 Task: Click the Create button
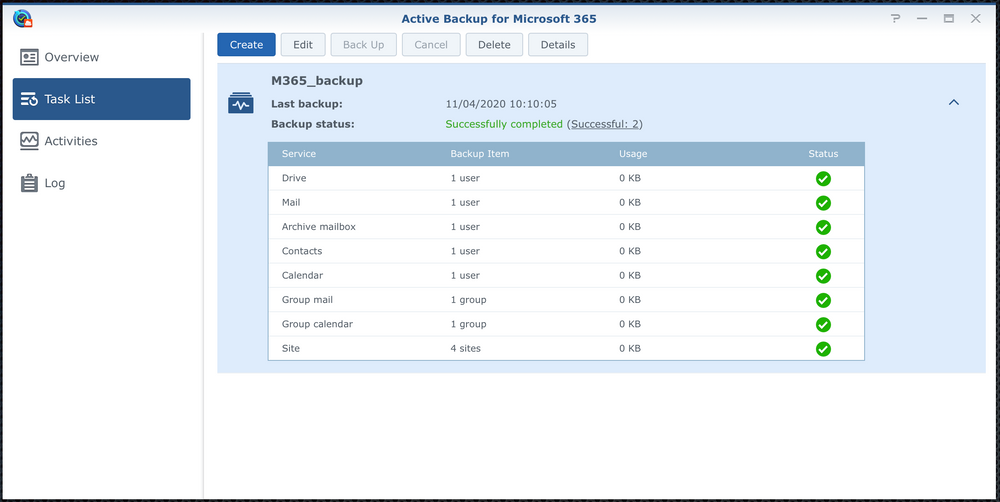click(x=246, y=45)
